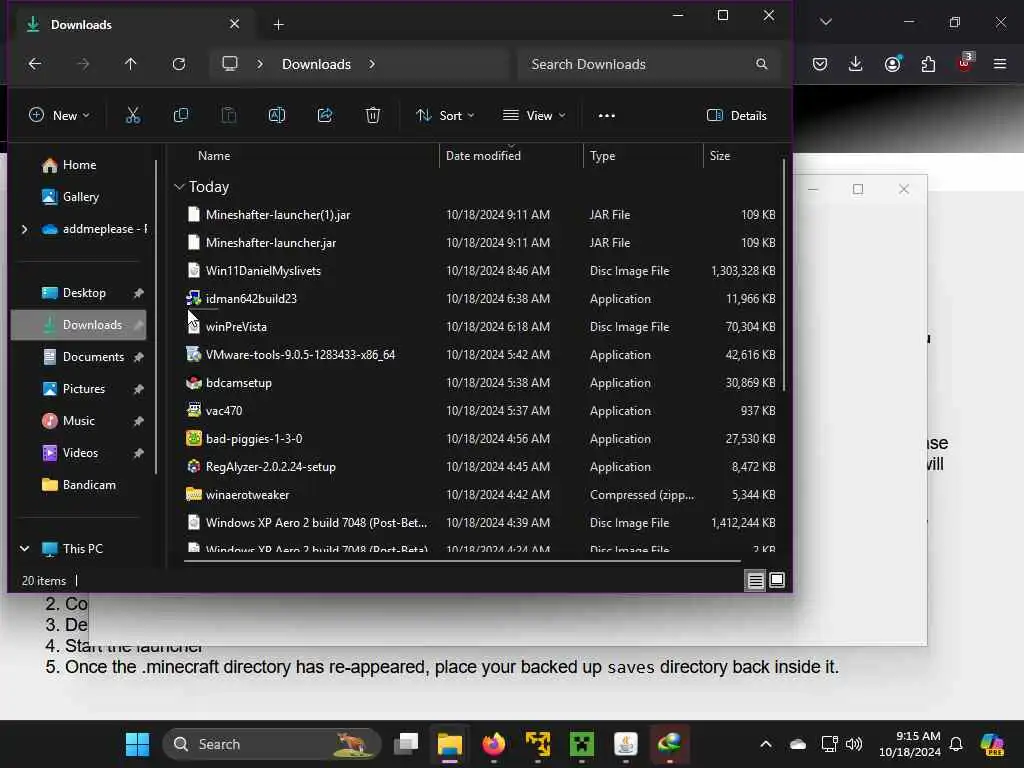Click the This PC monitor icon in address bar
1024x768 pixels.
coord(230,63)
